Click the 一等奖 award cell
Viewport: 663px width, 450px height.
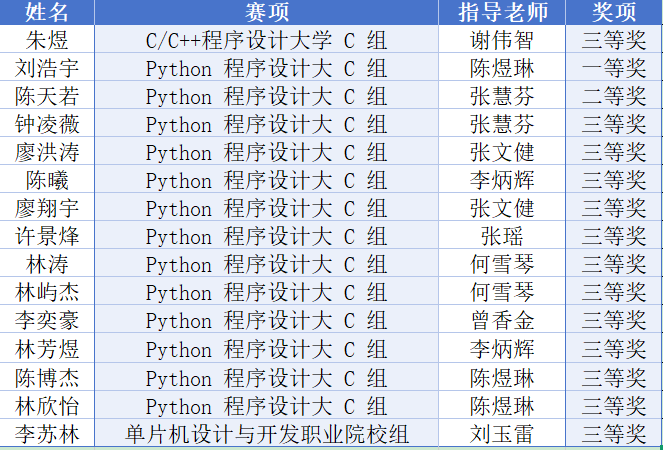614,67
